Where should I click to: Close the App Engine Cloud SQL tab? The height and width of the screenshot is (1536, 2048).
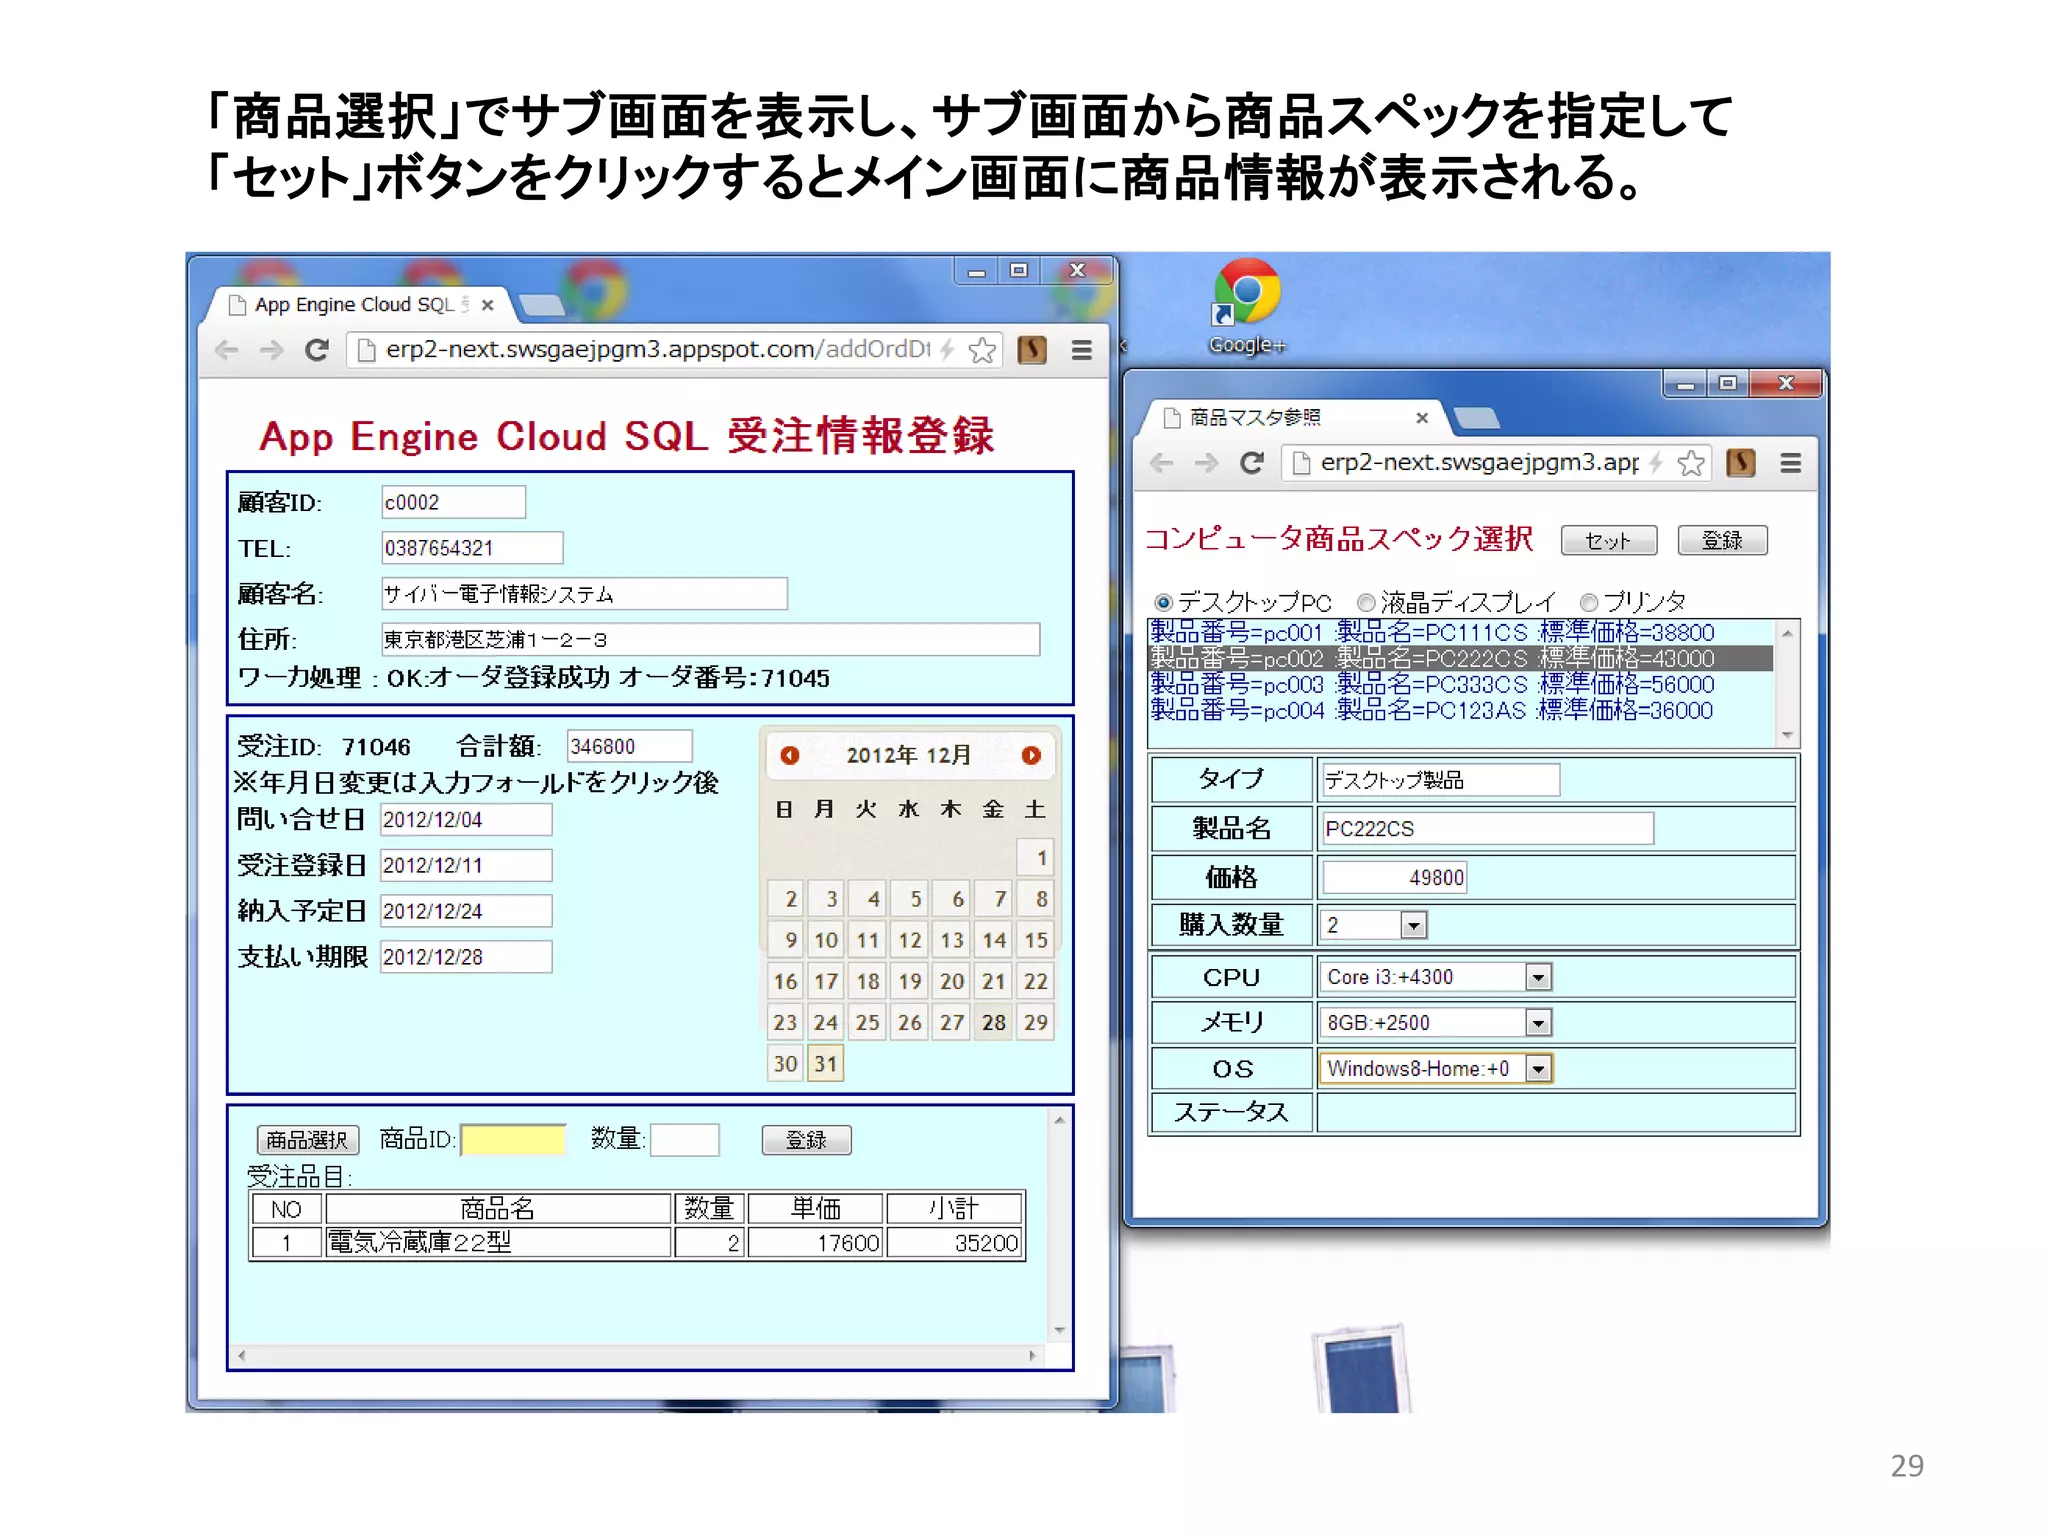point(487,305)
